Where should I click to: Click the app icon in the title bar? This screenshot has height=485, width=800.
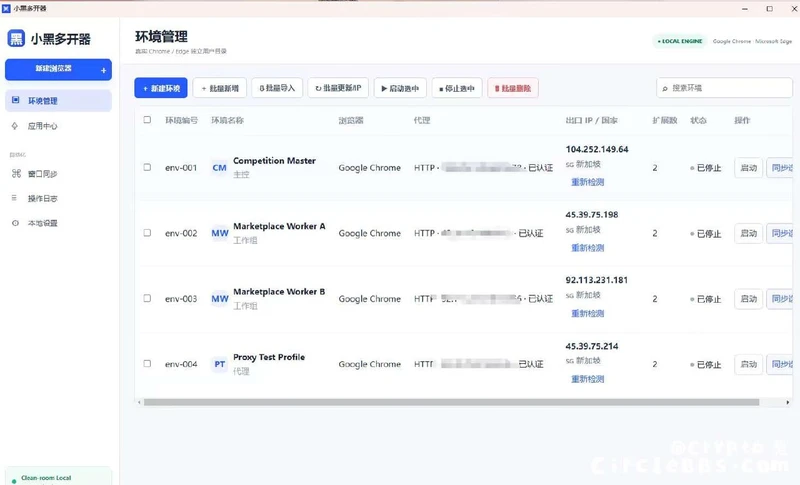click(6, 8)
